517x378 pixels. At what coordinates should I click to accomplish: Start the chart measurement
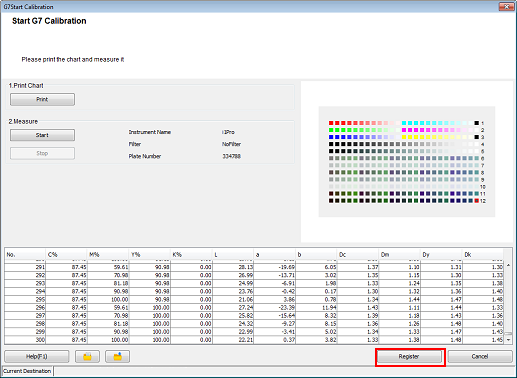click(x=42, y=135)
